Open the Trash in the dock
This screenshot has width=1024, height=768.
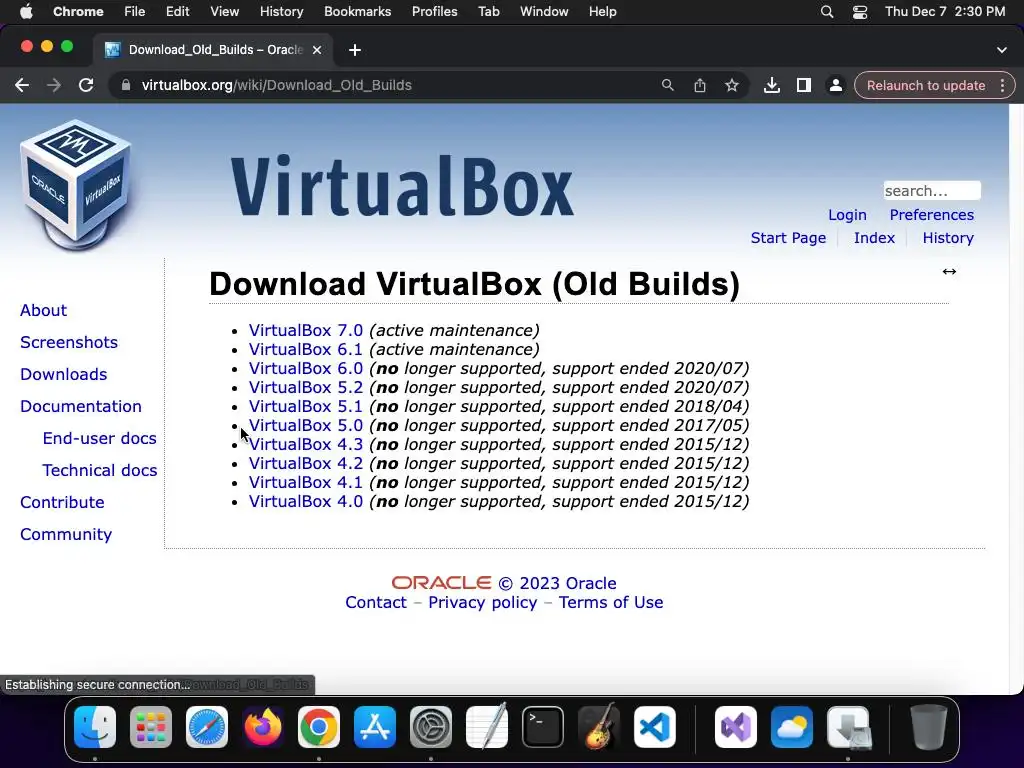click(x=929, y=727)
